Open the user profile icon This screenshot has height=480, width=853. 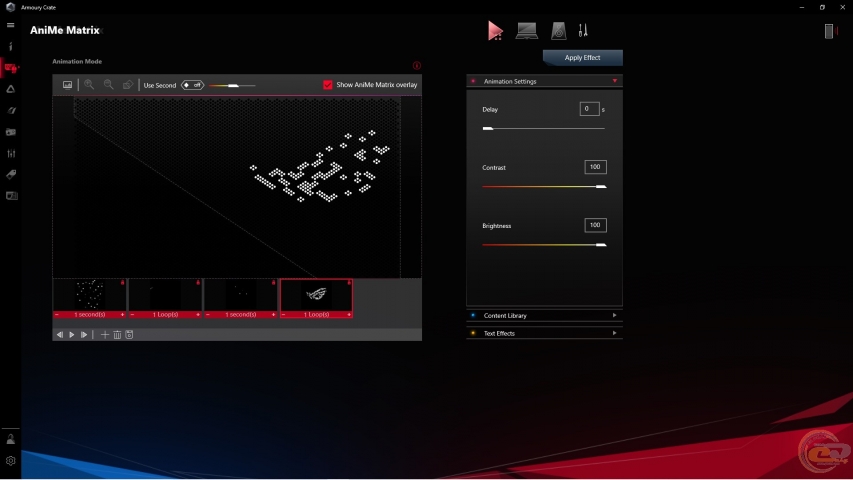[10, 439]
